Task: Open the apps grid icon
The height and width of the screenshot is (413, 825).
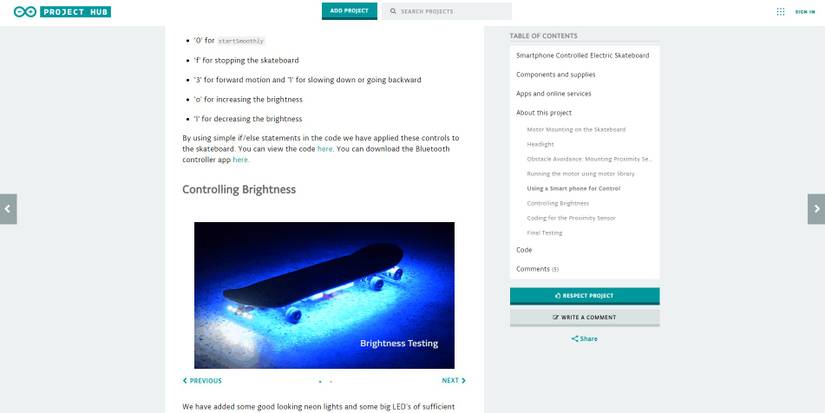Action: click(780, 12)
